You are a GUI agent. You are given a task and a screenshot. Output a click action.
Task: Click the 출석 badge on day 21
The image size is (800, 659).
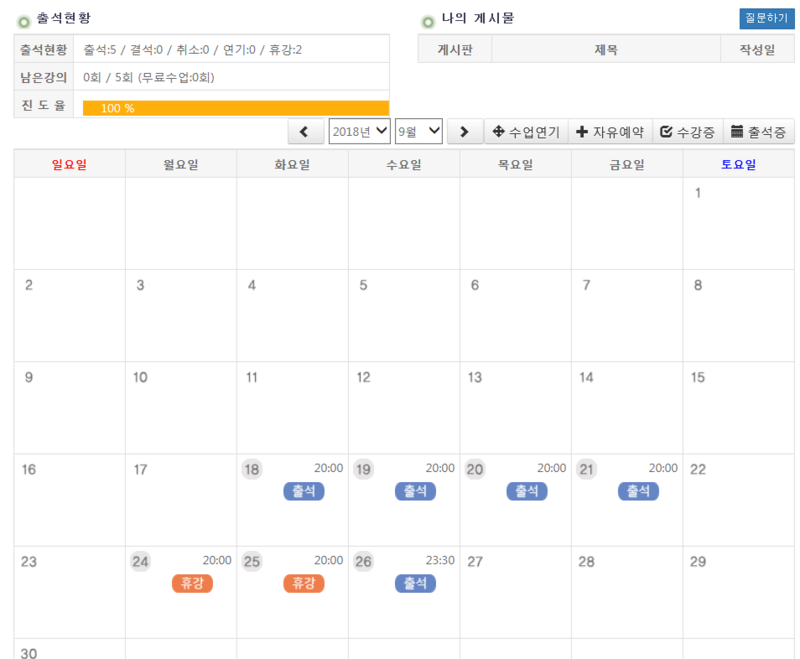638,491
